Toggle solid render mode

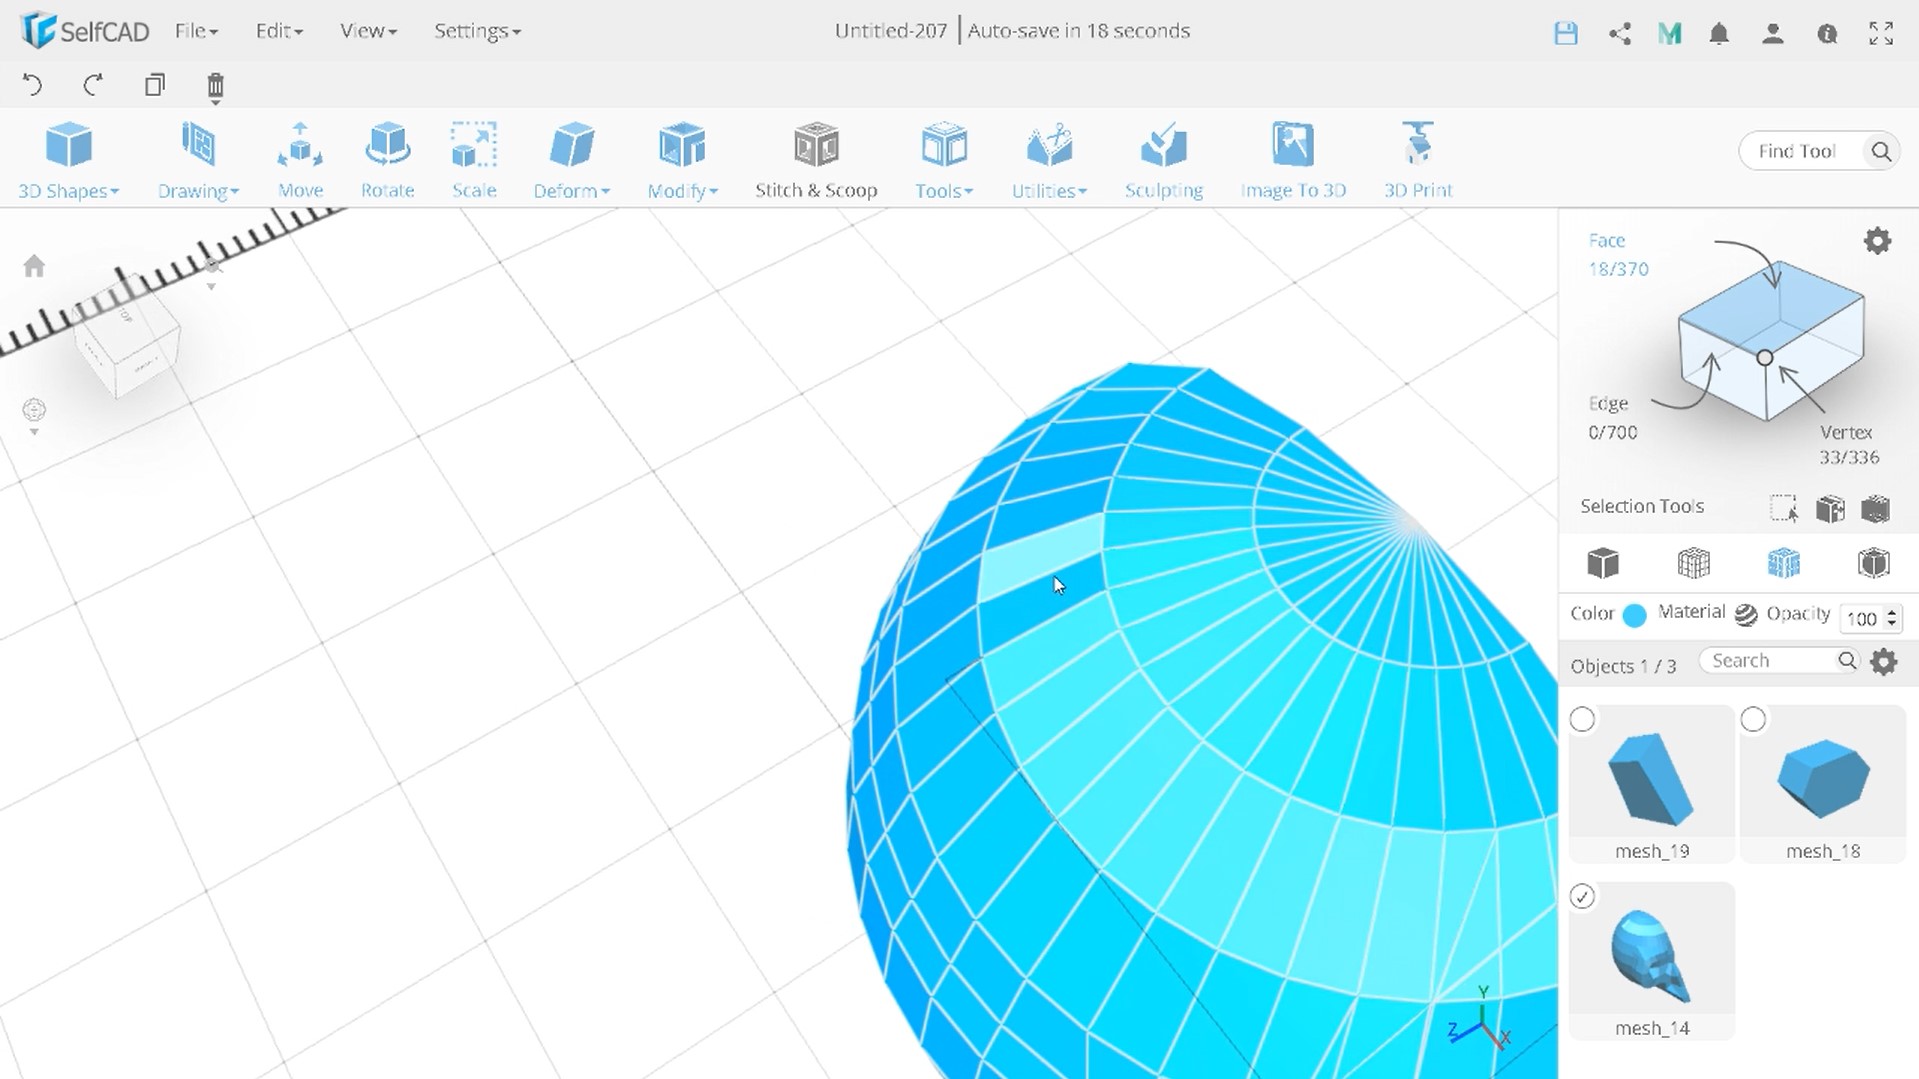coord(1603,563)
